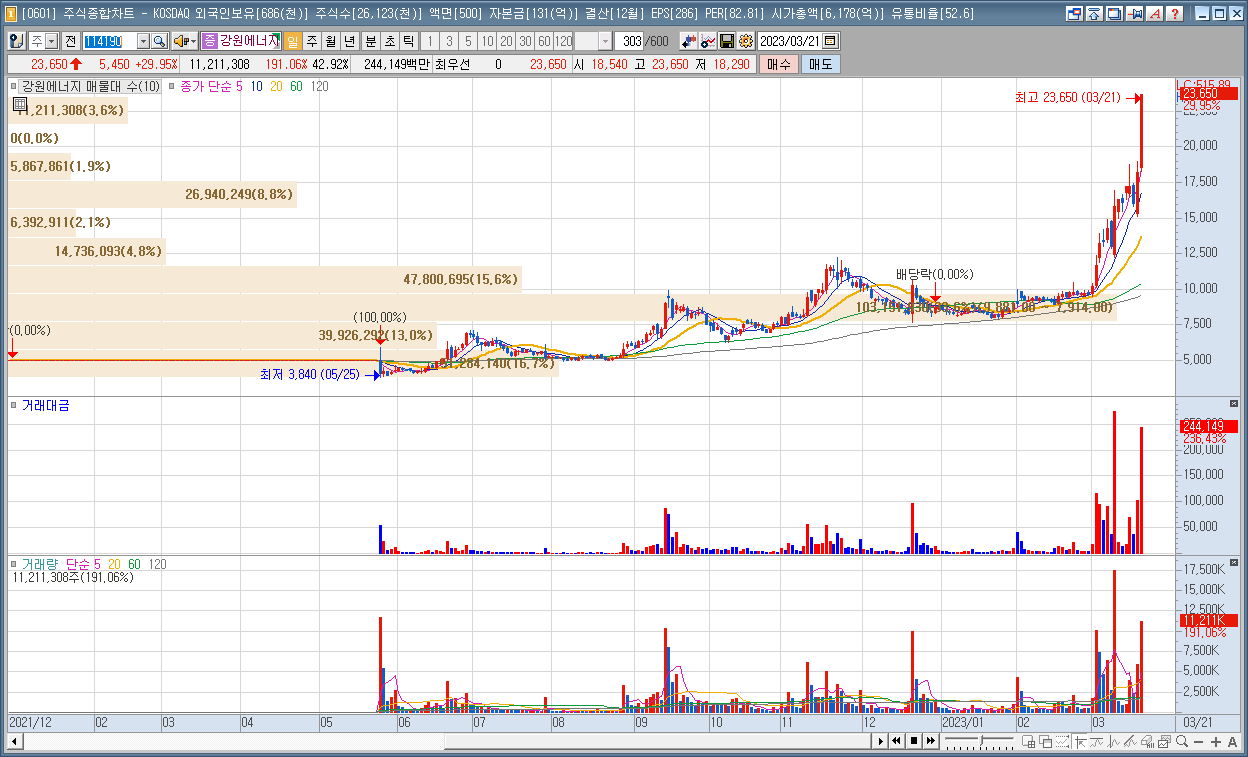Click the zoom slider handle in bottom toolbar
This screenshot has width=1248, height=757.
(982, 740)
